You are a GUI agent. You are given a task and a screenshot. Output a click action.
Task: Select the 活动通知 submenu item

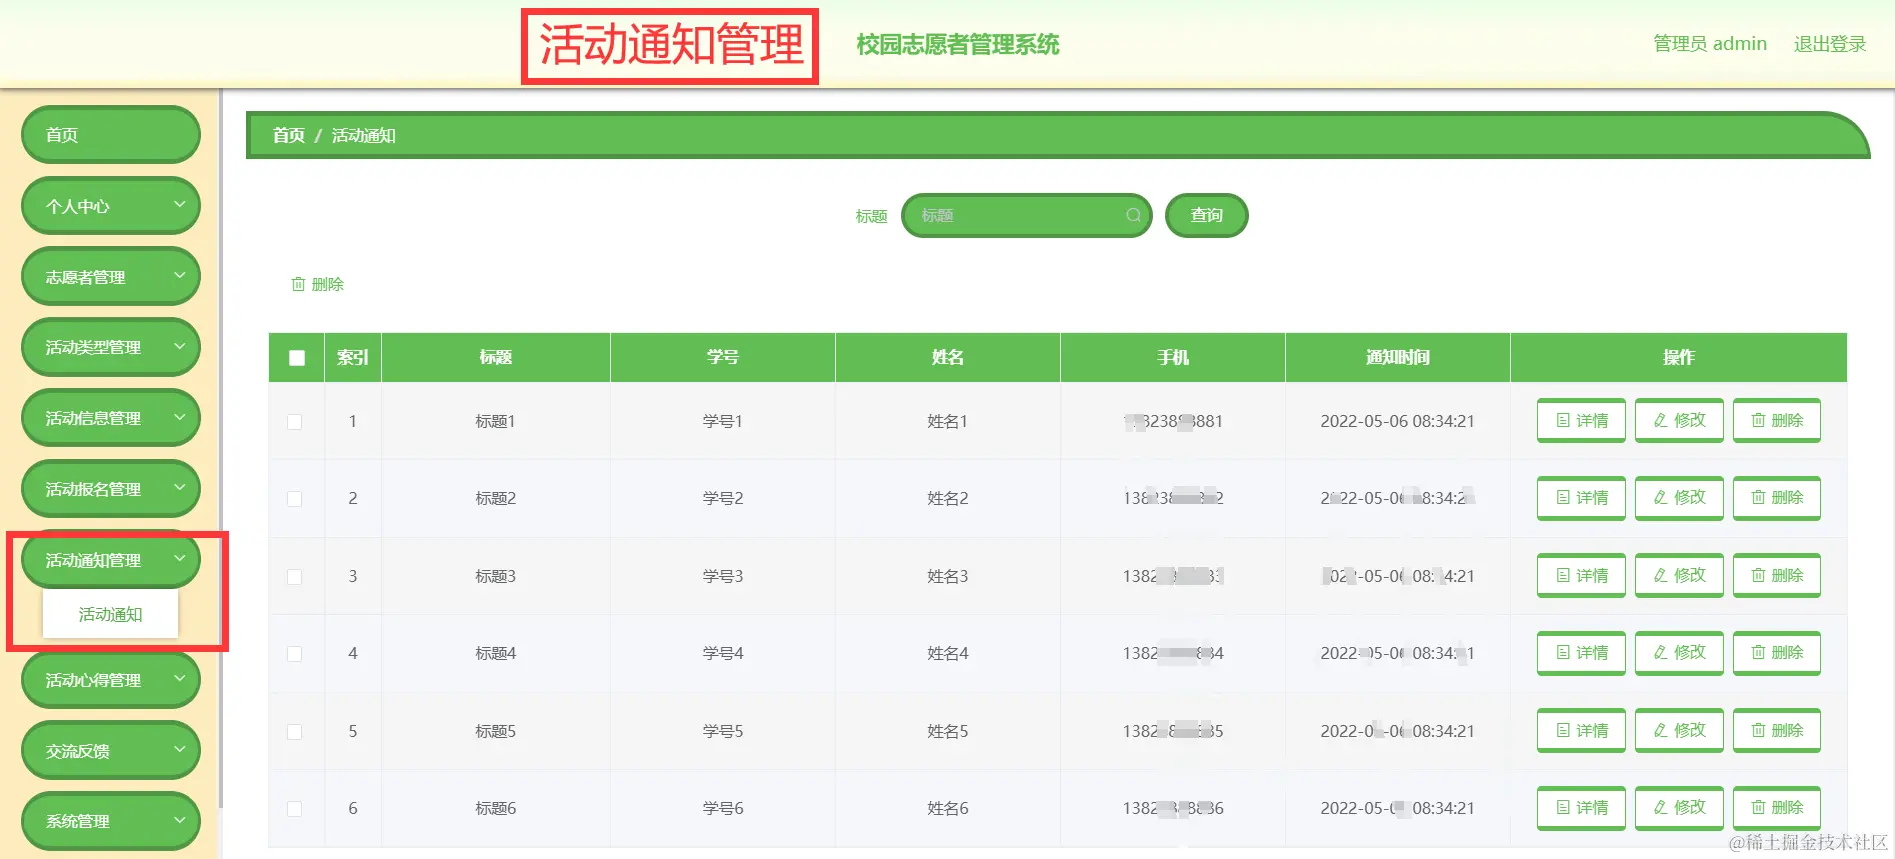[111, 614]
